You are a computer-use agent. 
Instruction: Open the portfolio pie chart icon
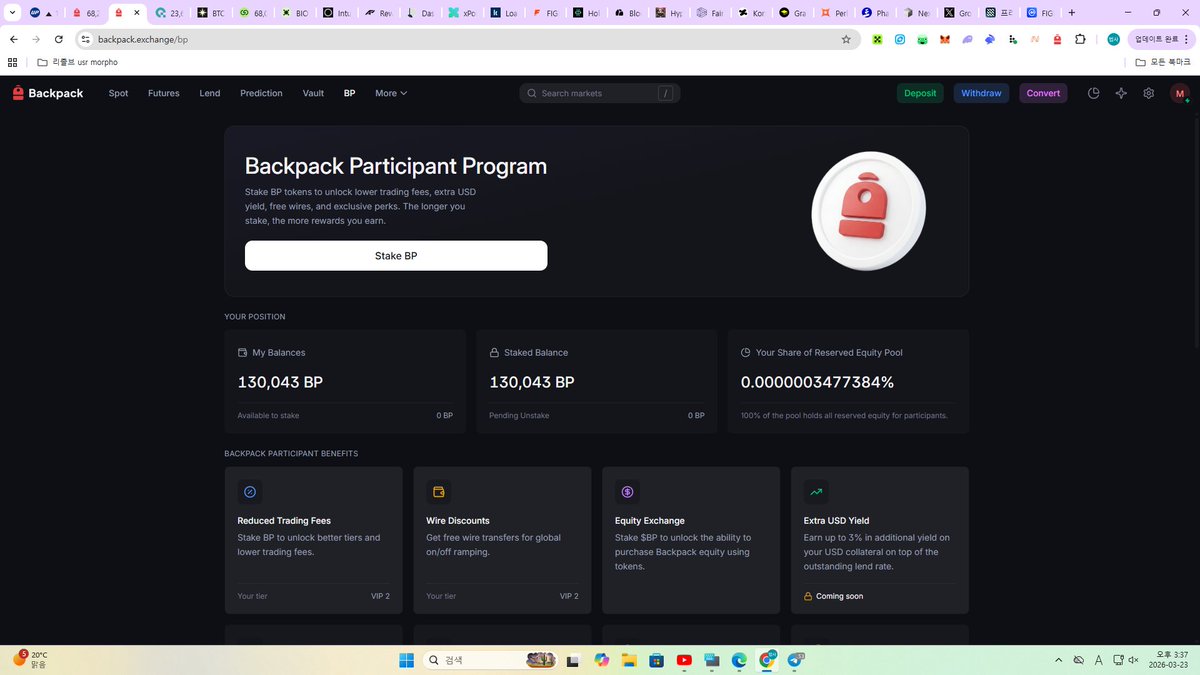(x=1094, y=93)
